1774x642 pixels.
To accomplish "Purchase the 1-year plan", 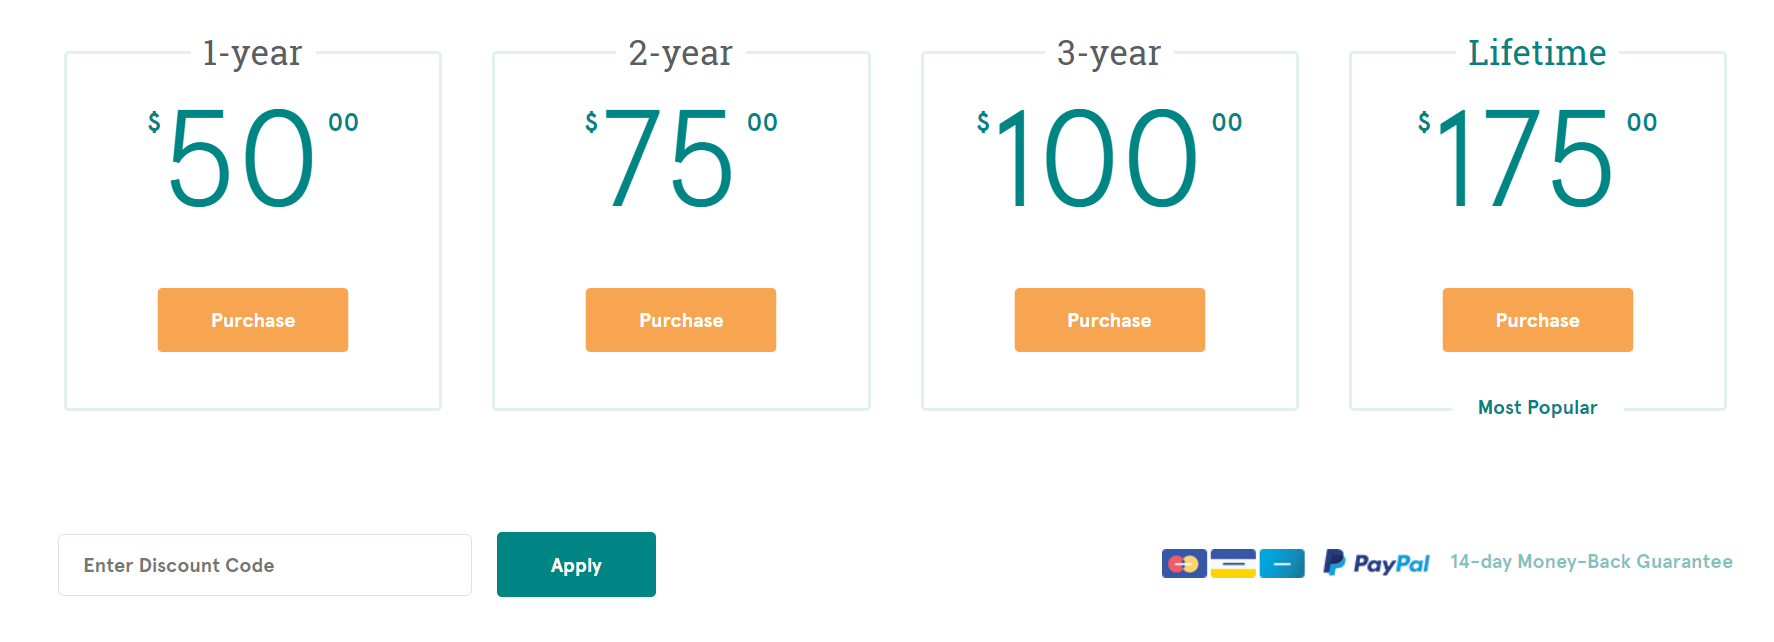I will (x=253, y=320).
